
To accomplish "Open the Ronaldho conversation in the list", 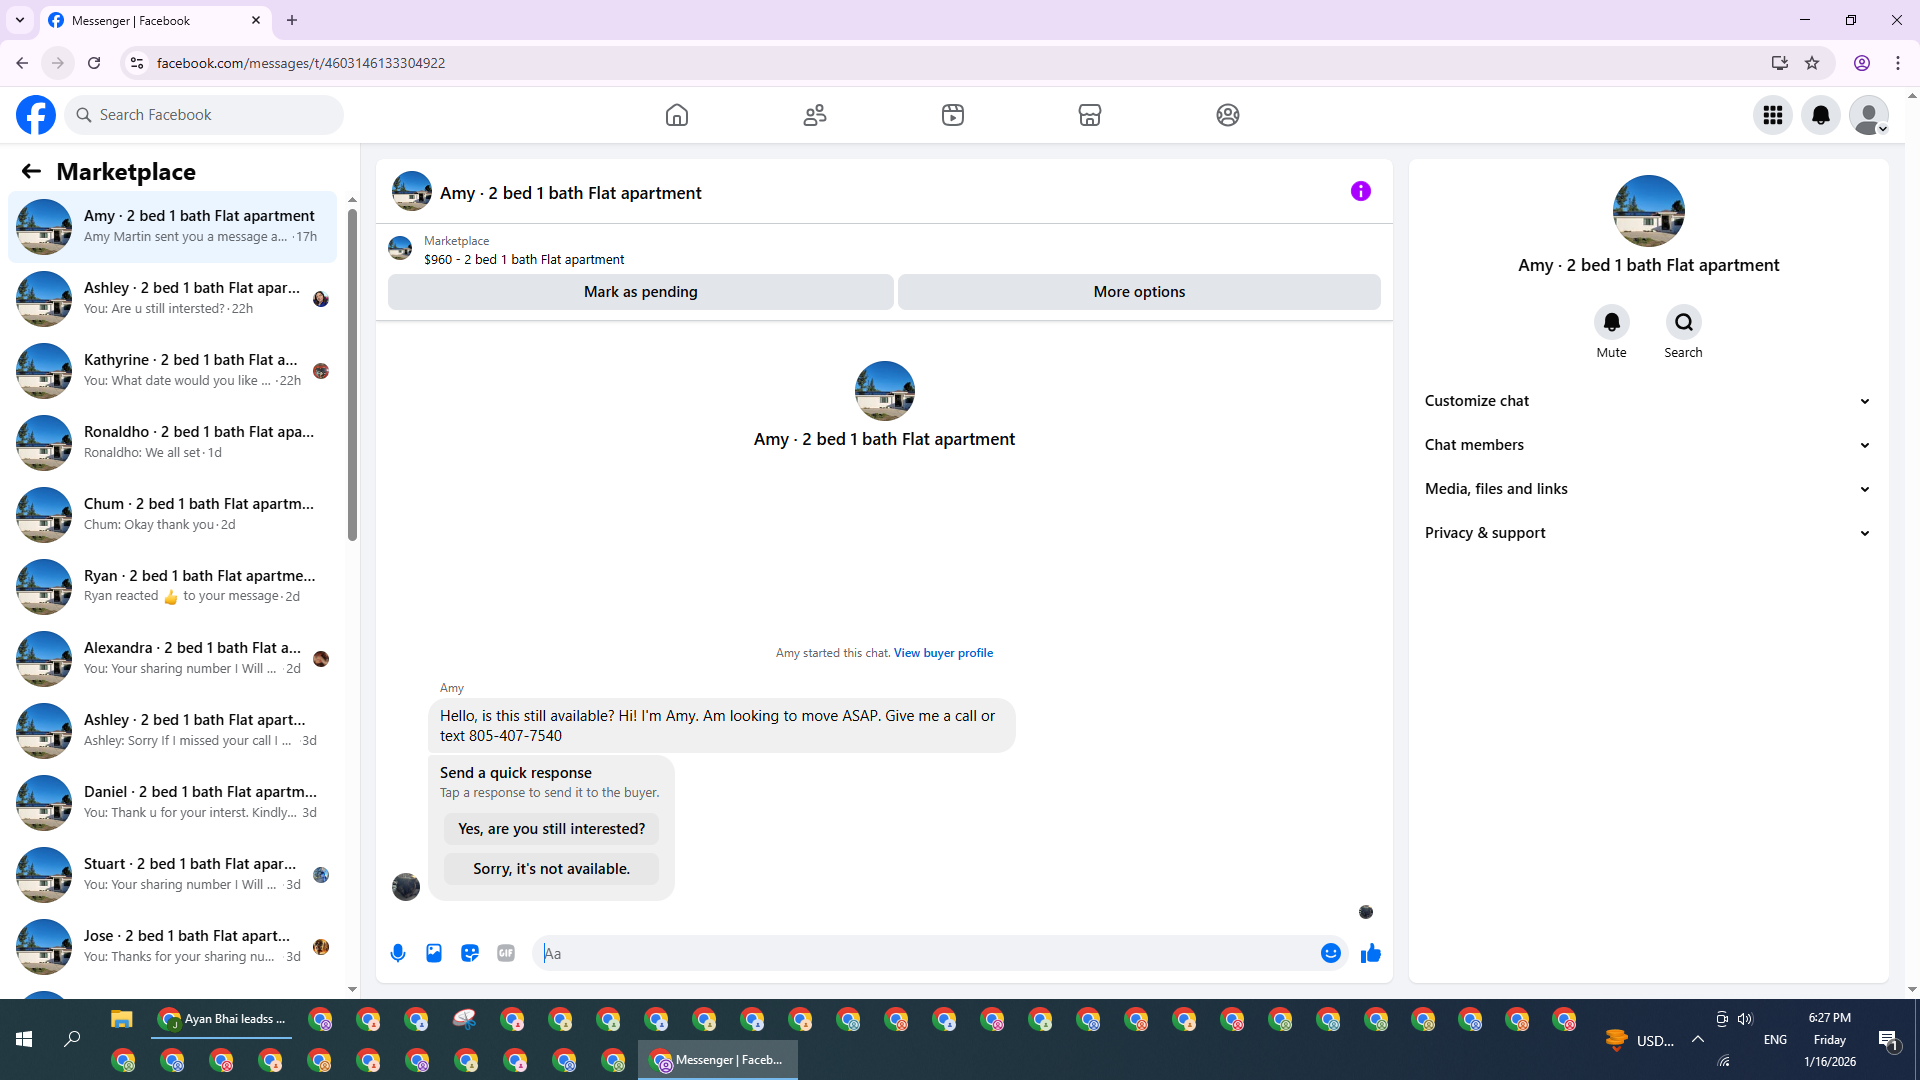I will pos(175,442).
